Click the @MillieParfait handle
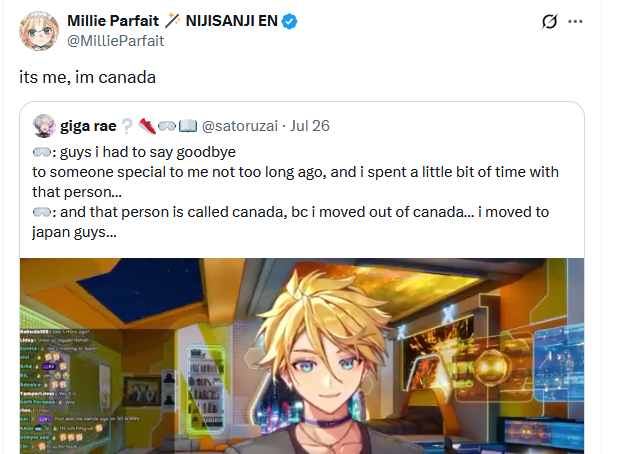Image resolution: width=619 pixels, height=454 pixels. coord(115,41)
